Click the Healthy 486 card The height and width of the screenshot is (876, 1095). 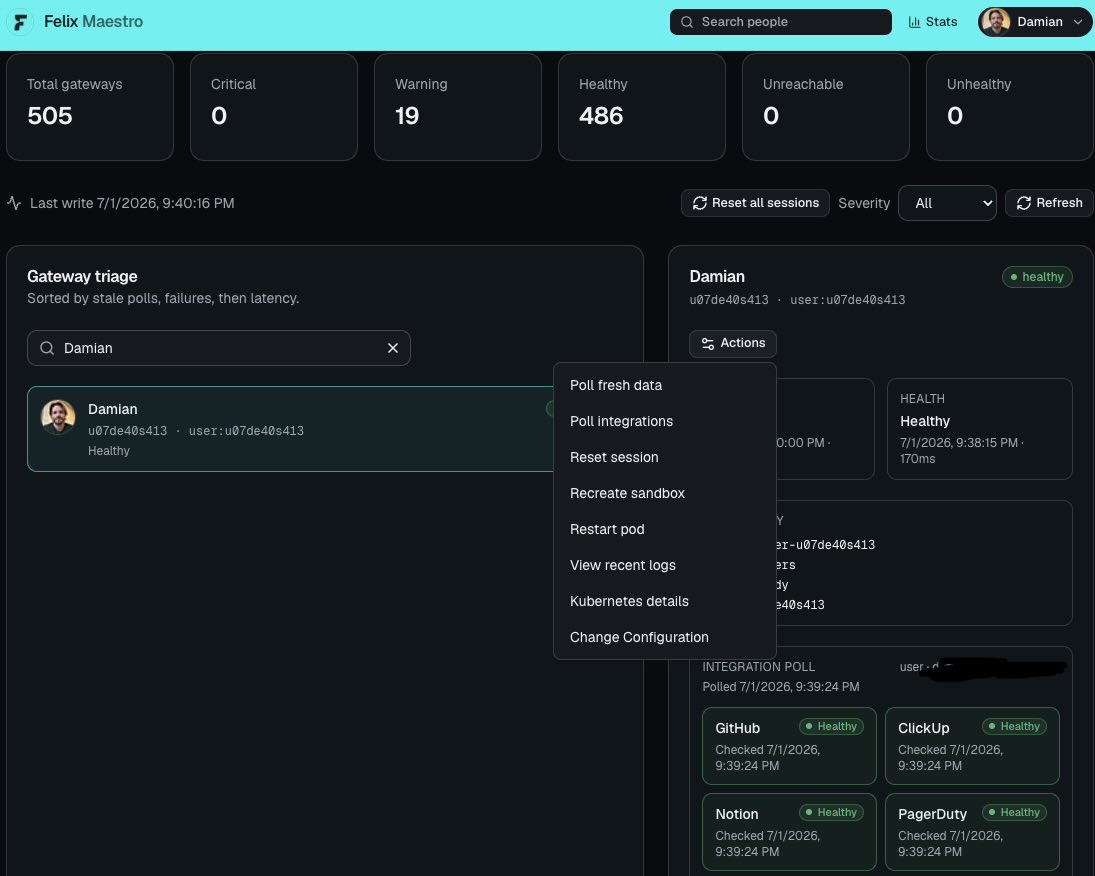pyautogui.click(x=642, y=107)
